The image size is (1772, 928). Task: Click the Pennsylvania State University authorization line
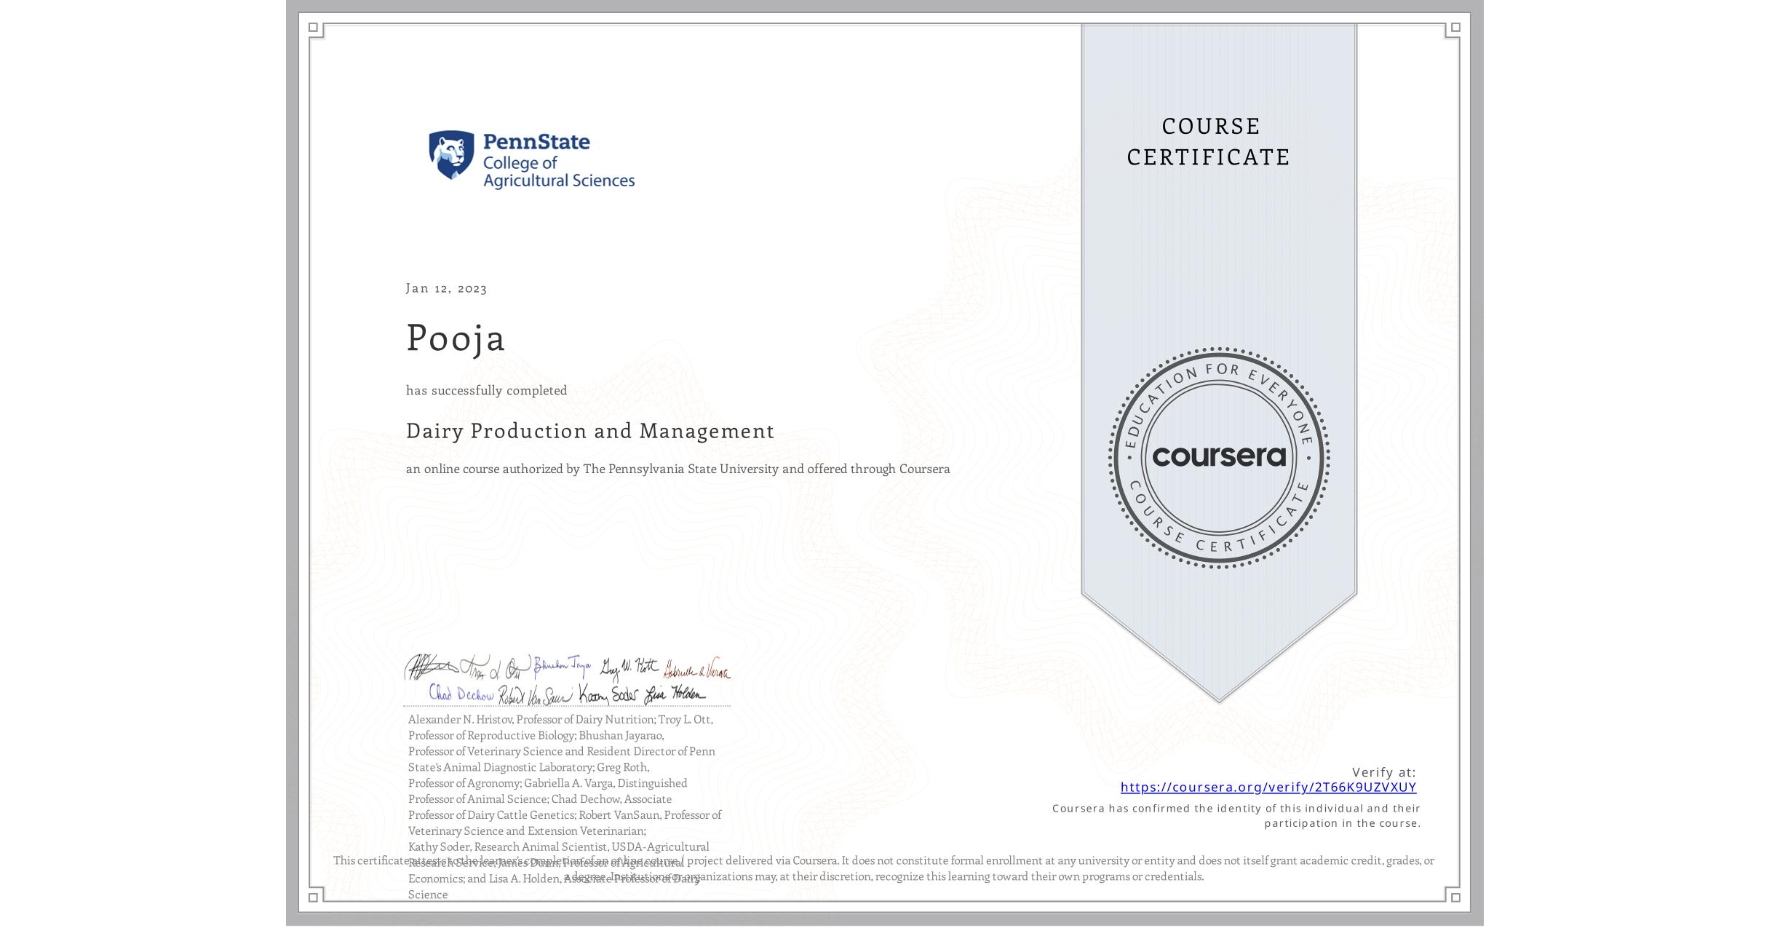click(x=678, y=468)
